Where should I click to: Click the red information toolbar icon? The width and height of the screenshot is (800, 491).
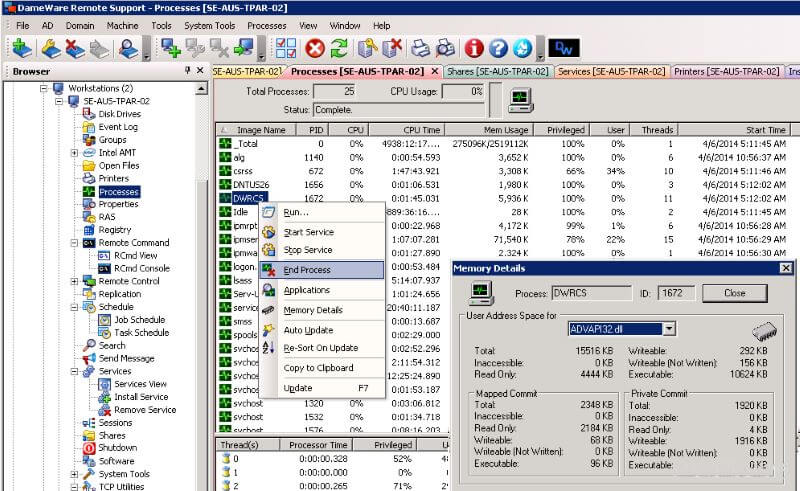pyautogui.click(x=474, y=48)
